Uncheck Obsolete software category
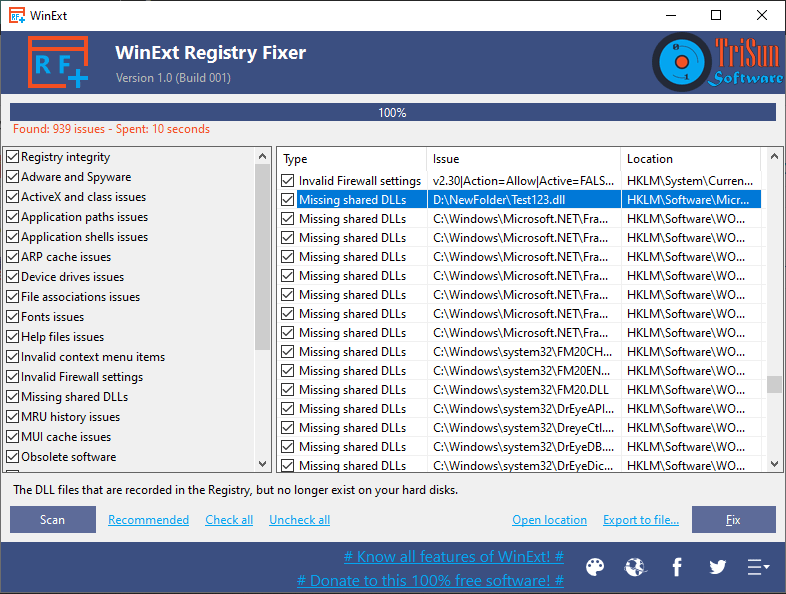 tap(13, 457)
